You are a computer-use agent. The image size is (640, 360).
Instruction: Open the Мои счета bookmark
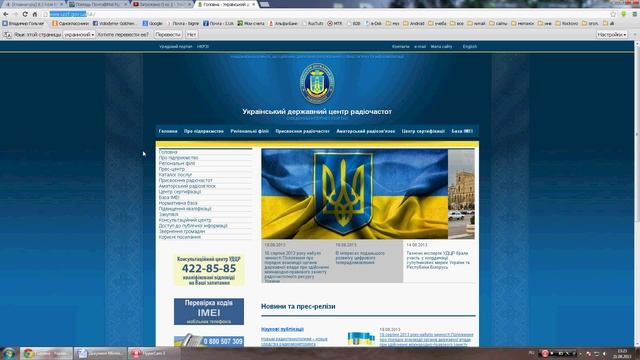click(251, 24)
